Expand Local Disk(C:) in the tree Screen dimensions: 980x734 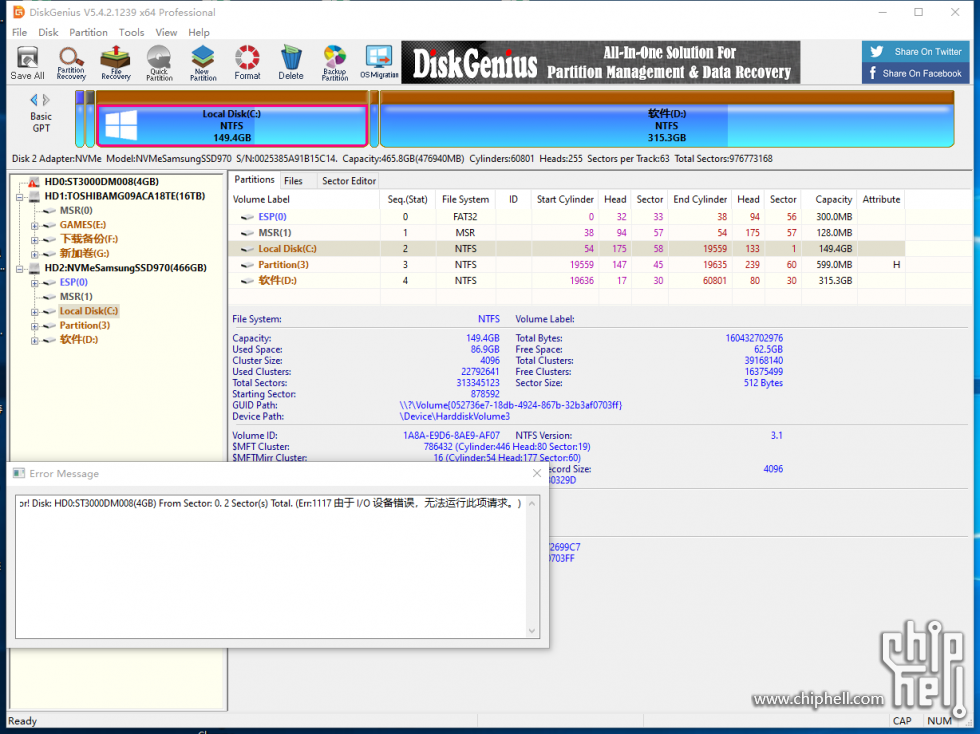tap(35, 312)
